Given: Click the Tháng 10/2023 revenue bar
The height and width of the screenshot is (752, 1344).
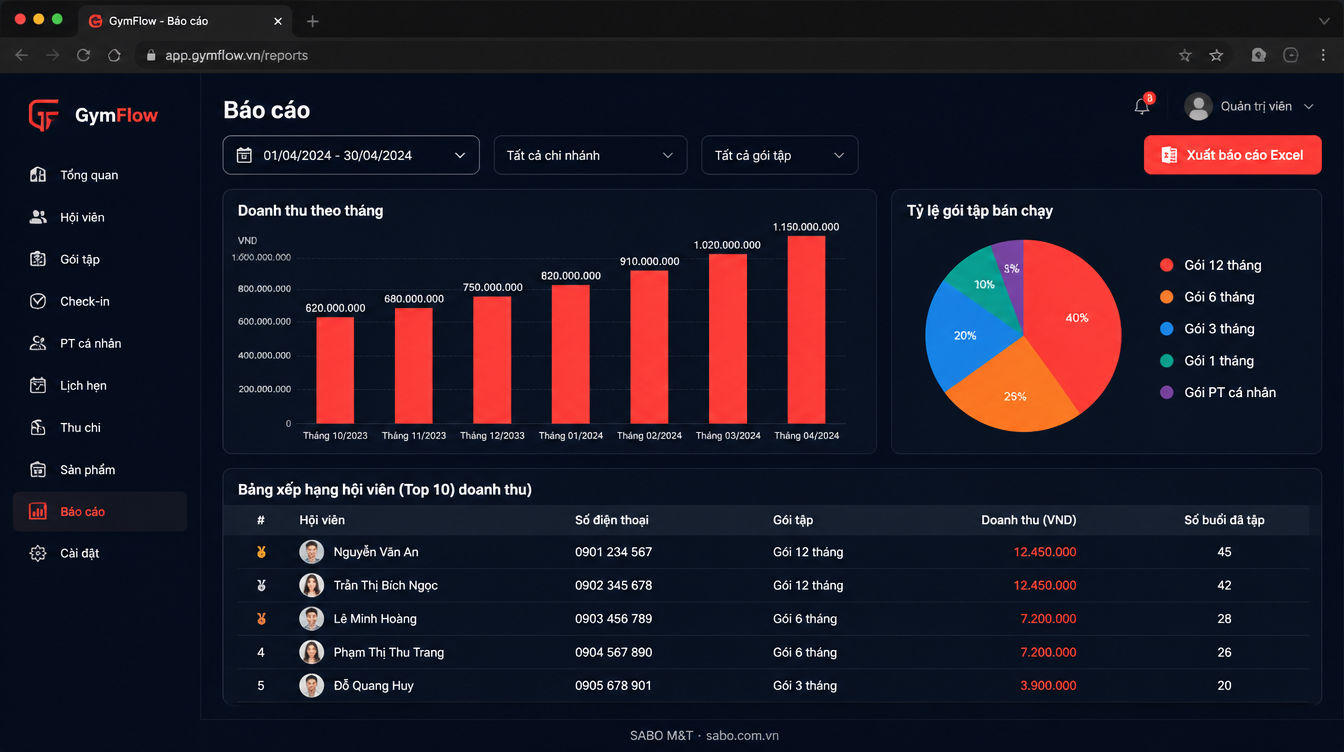Looking at the screenshot, I should tap(335, 370).
